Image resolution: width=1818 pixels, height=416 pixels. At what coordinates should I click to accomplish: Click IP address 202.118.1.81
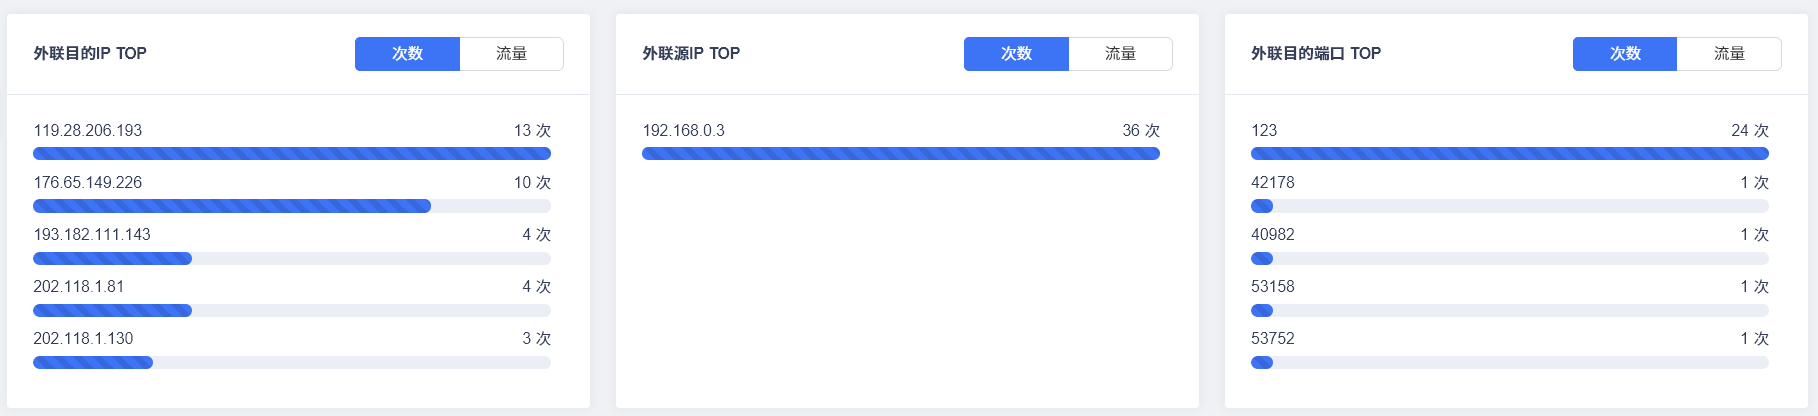point(79,287)
